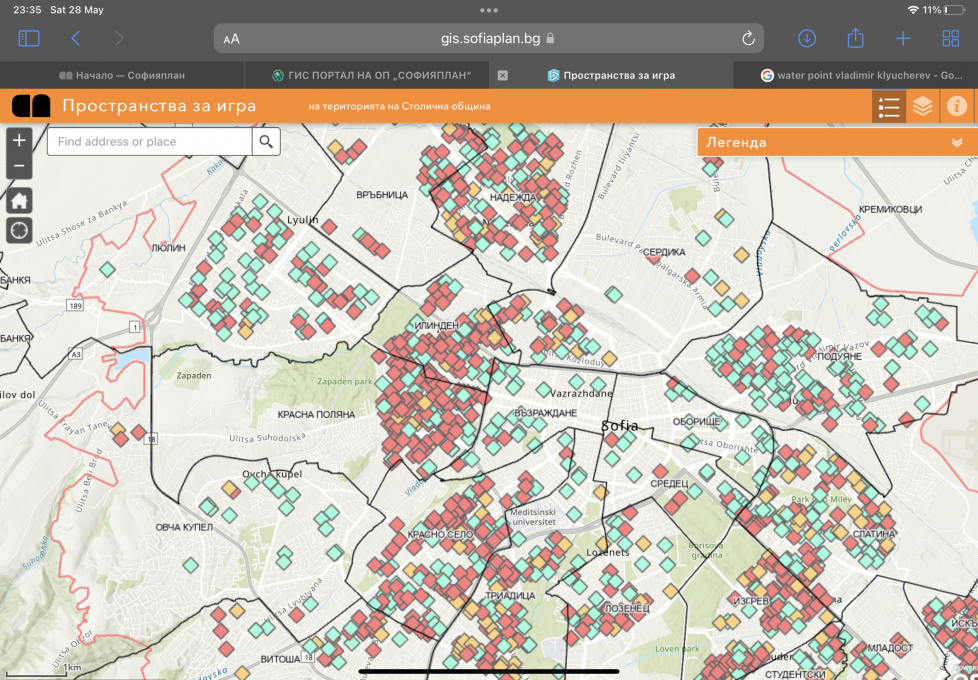
Task: Open a new Safari tab
Action: [x=903, y=39]
